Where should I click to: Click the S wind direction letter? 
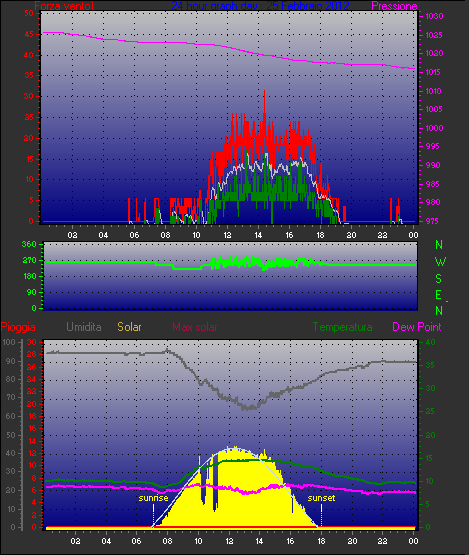click(x=439, y=279)
